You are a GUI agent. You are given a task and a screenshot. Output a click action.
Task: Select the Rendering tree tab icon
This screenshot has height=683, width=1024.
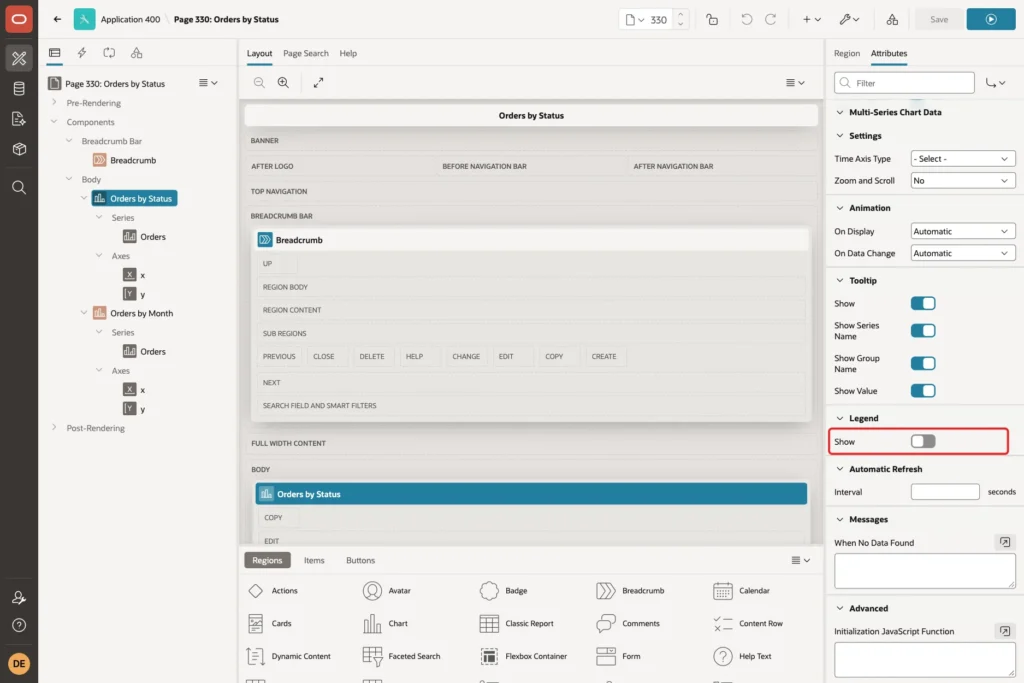pos(55,53)
